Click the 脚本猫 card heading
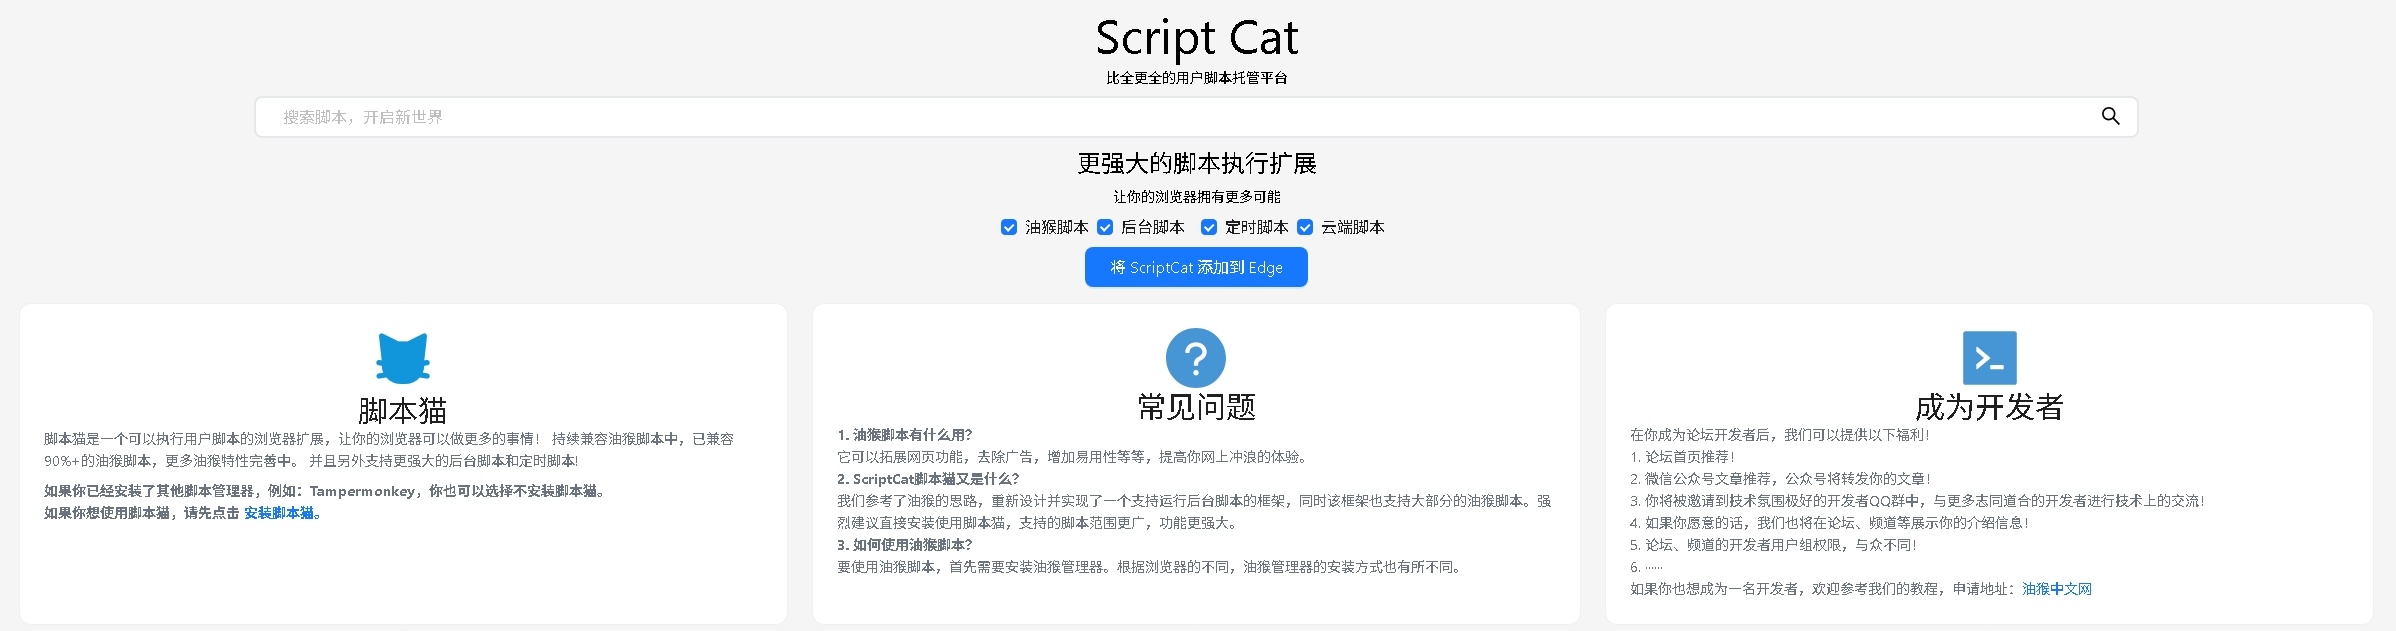Screen dimensions: 2396x631 pos(403,410)
